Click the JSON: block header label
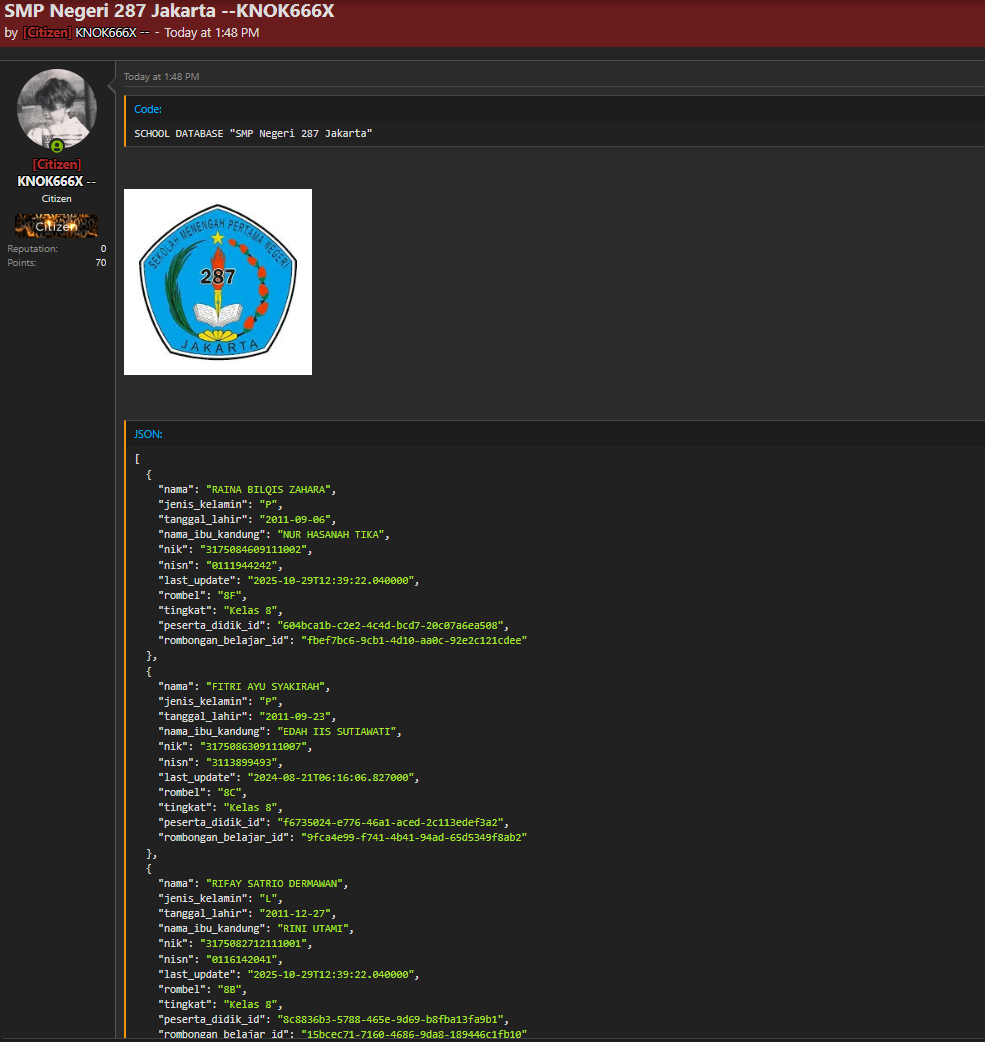This screenshot has width=985, height=1042. [148, 434]
